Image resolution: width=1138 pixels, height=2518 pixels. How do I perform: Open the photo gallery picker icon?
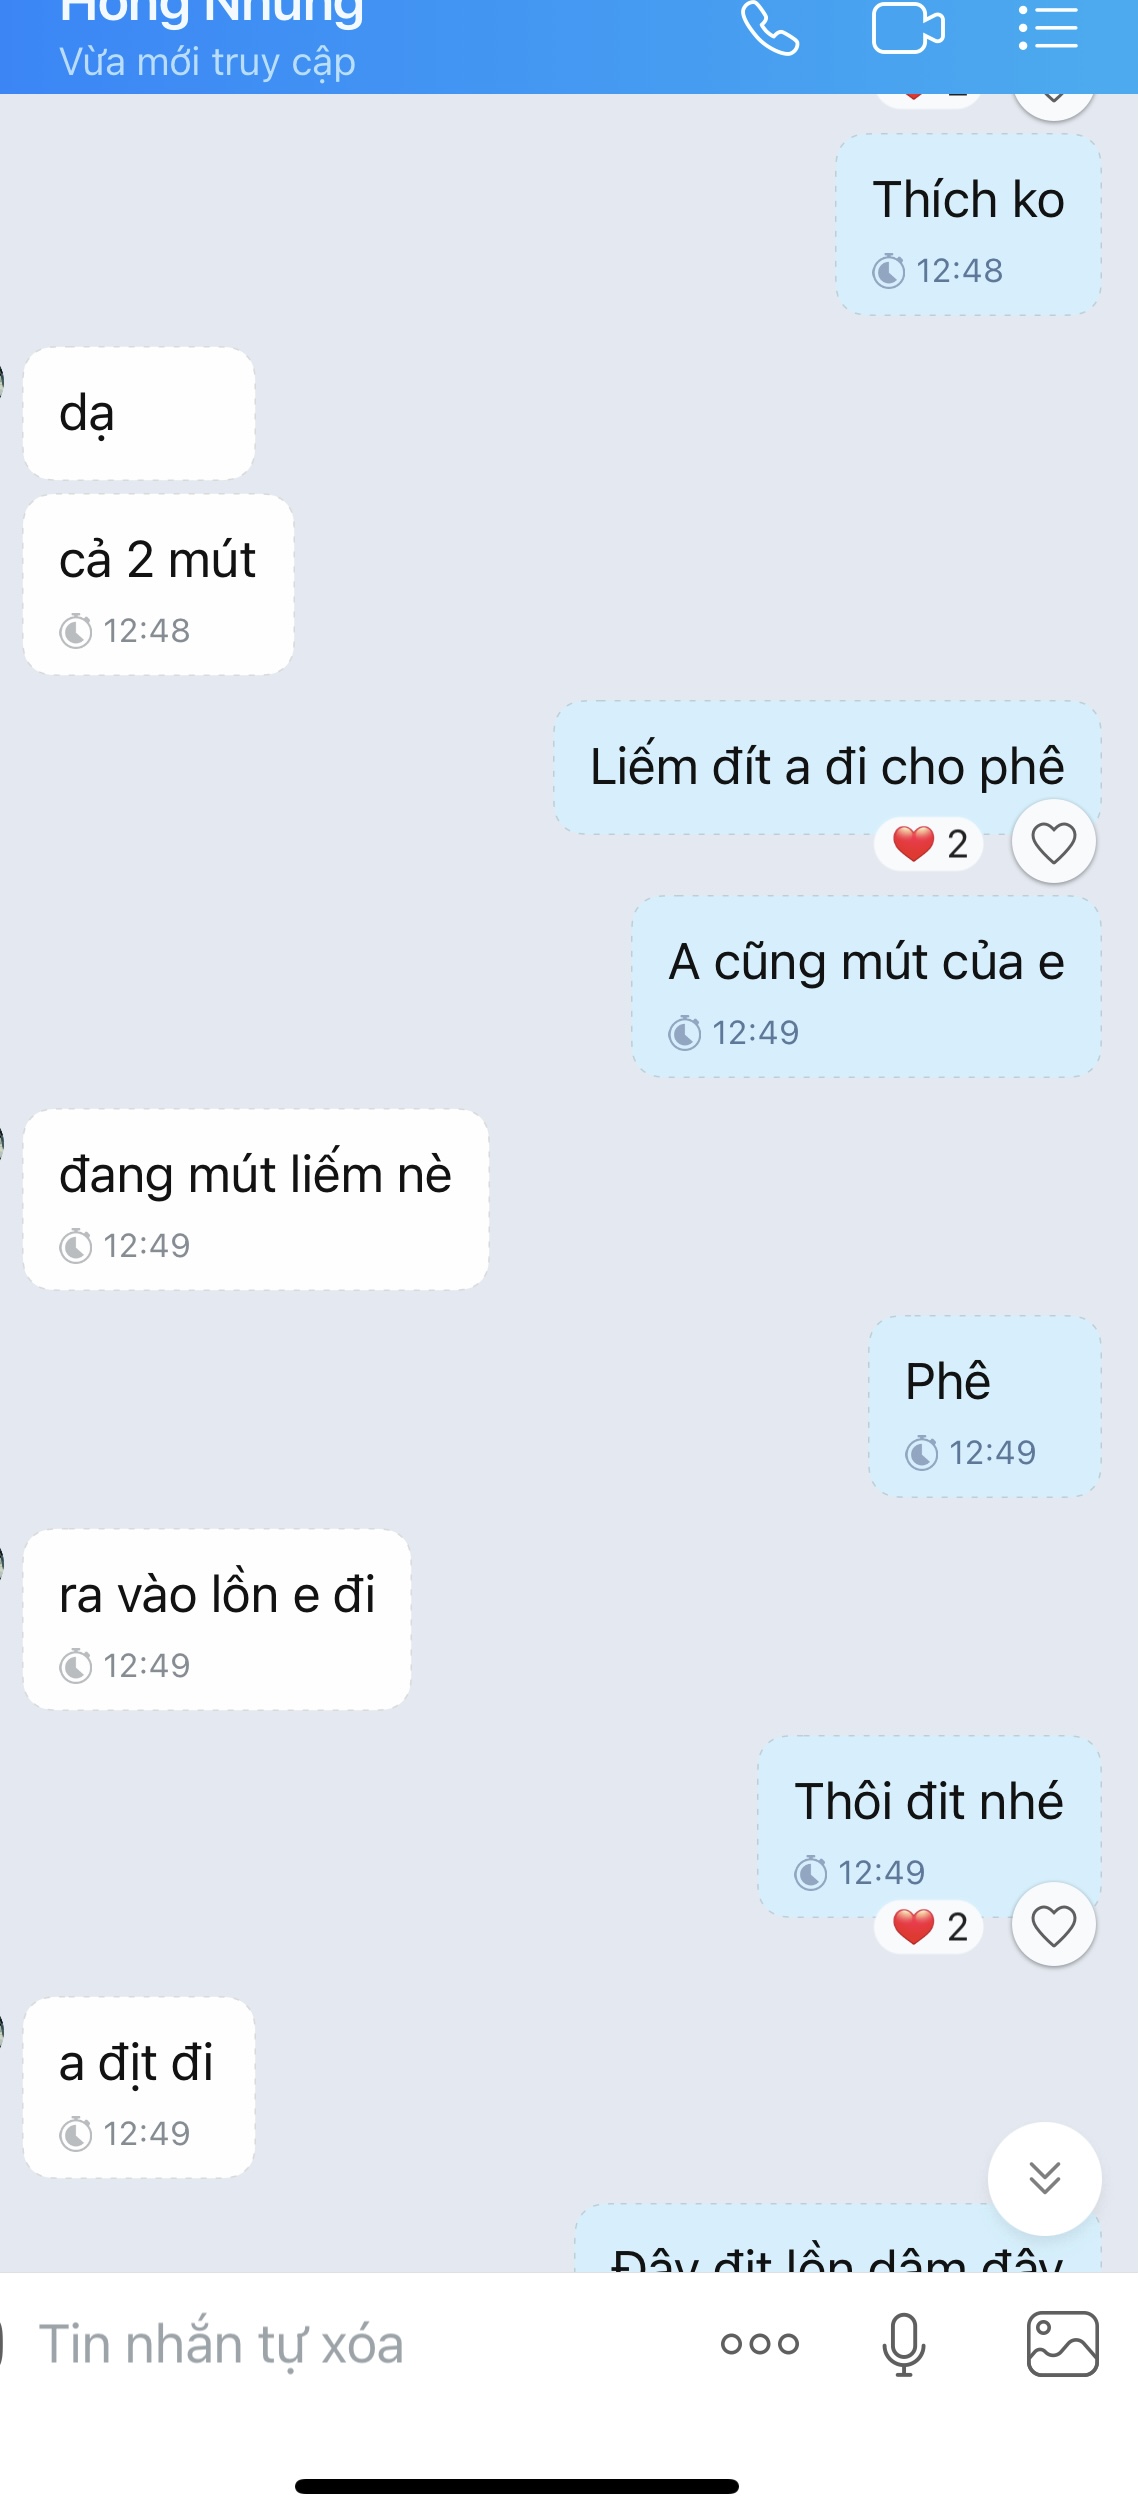[x=1063, y=2343]
